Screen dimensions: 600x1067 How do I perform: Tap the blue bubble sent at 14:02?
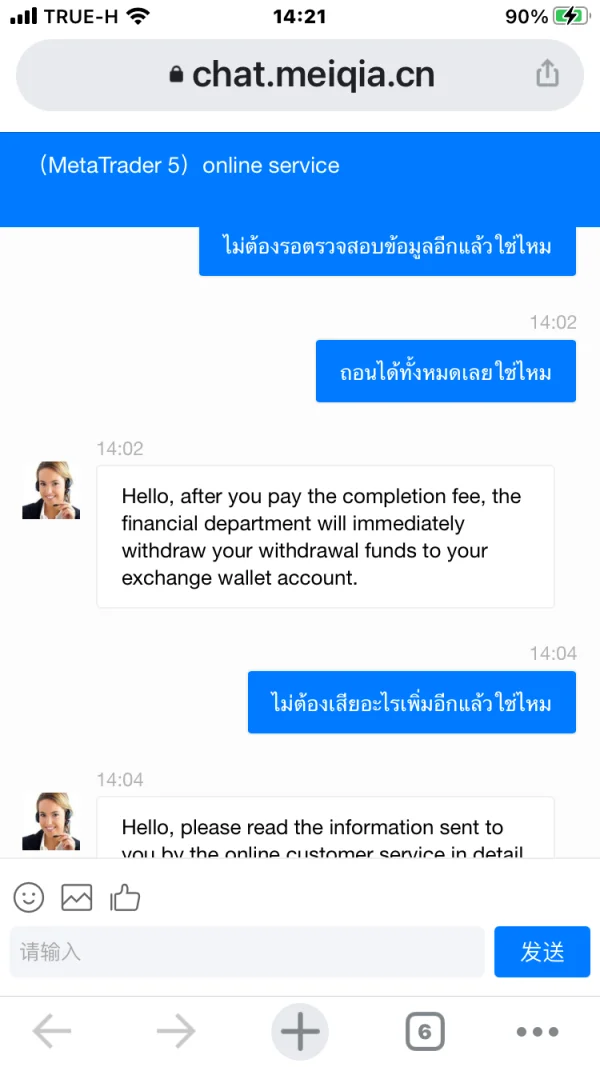pyautogui.click(x=445, y=372)
